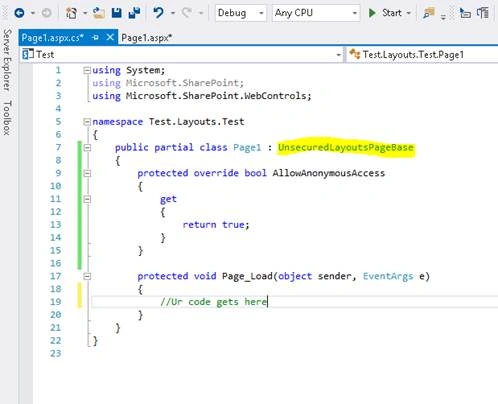The width and height of the screenshot is (498, 404).
Task: Open the Test.Layouts.Test.Page1 type dropdown
Action: pos(423,54)
